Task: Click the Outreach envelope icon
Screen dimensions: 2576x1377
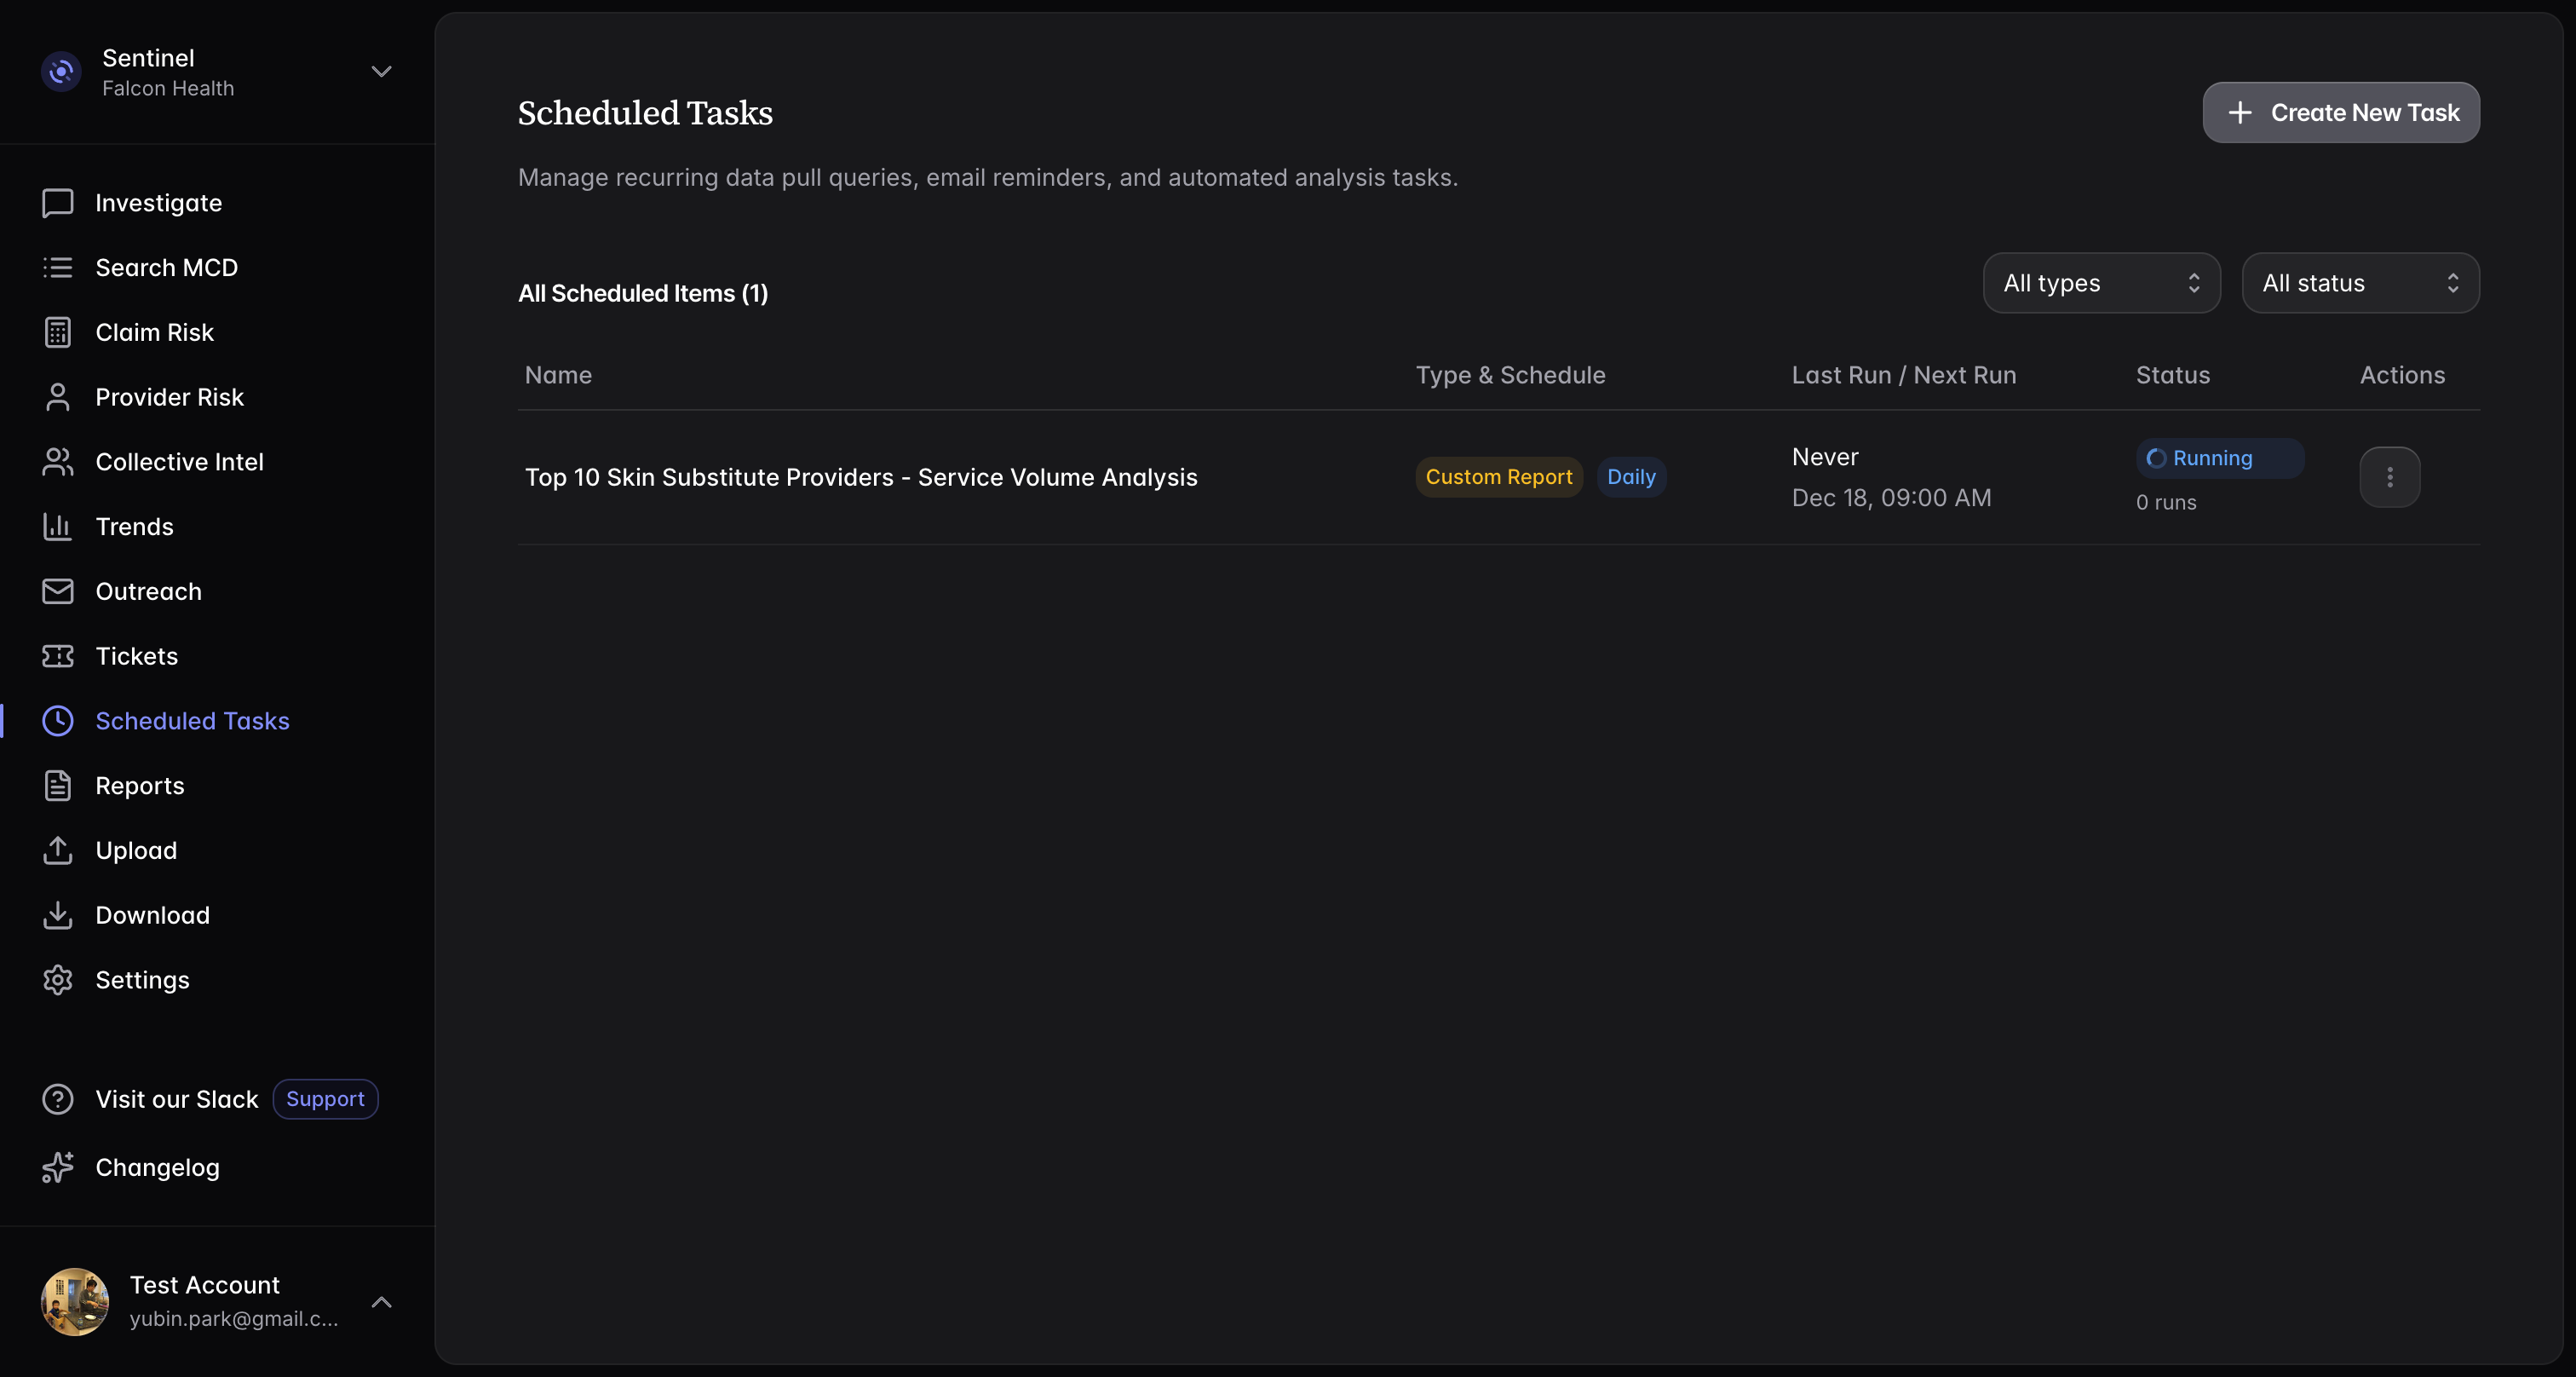Action: point(57,591)
